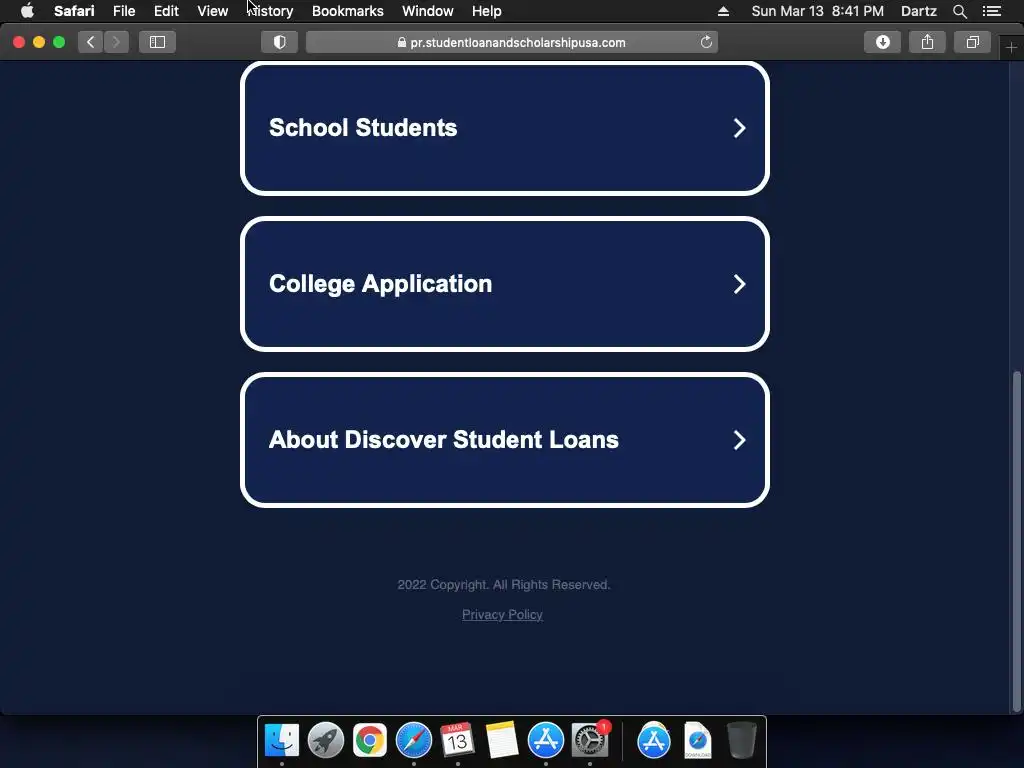Open App Store from the Dock

[545, 740]
